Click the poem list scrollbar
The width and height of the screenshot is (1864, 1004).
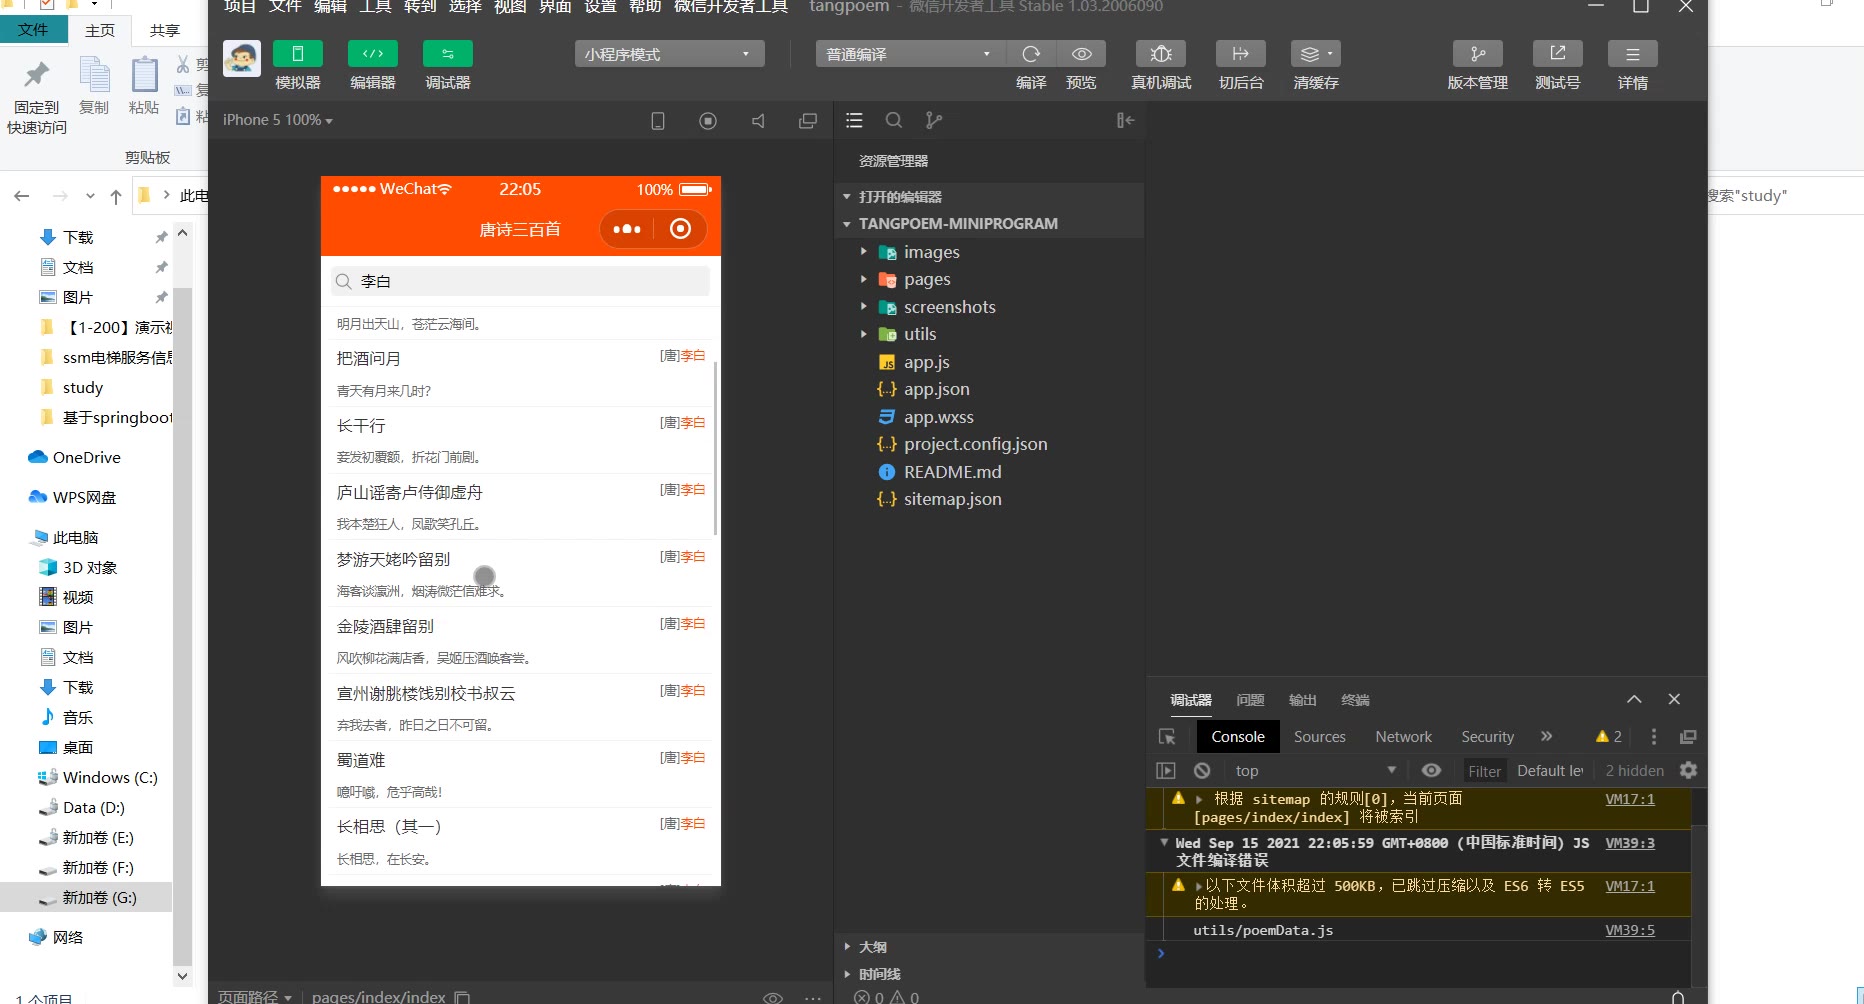coord(715,450)
